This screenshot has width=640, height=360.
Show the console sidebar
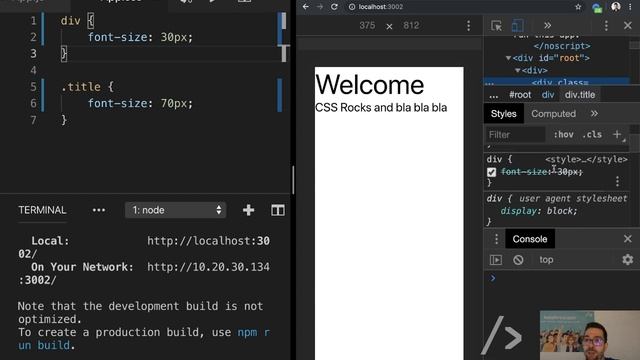click(496, 260)
